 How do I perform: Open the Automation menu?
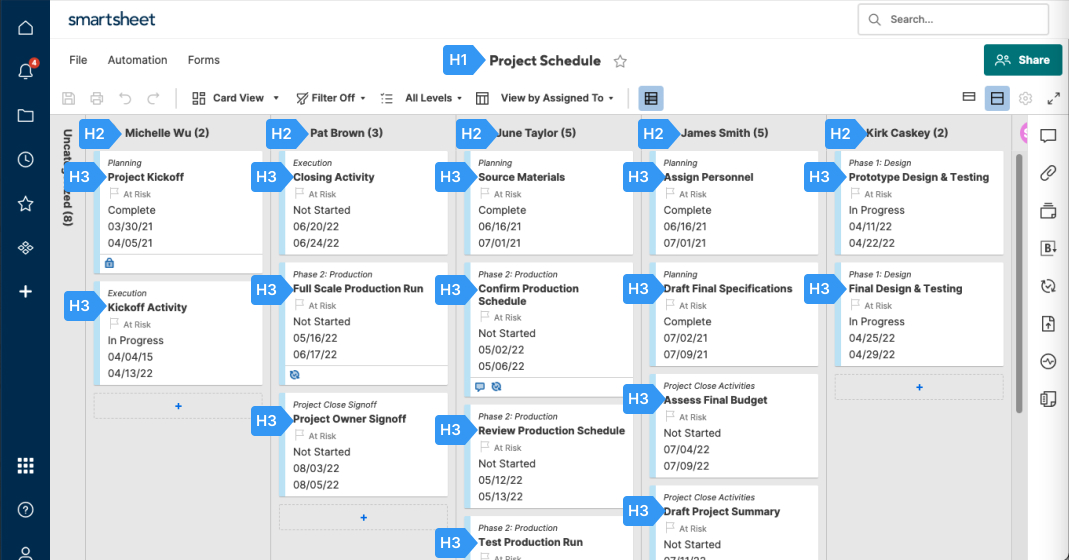point(137,60)
